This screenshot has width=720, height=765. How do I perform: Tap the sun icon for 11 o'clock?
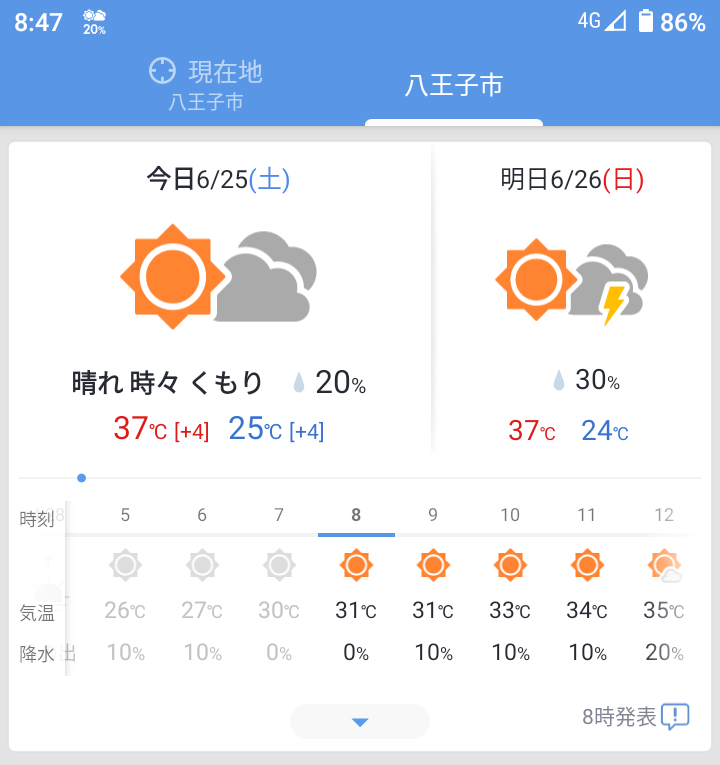point(587,566)
